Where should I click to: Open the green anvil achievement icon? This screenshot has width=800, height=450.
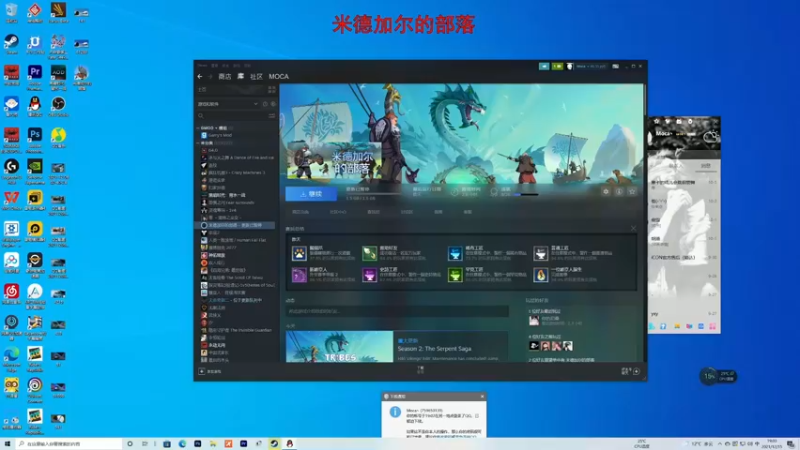[x=455, y=274]
